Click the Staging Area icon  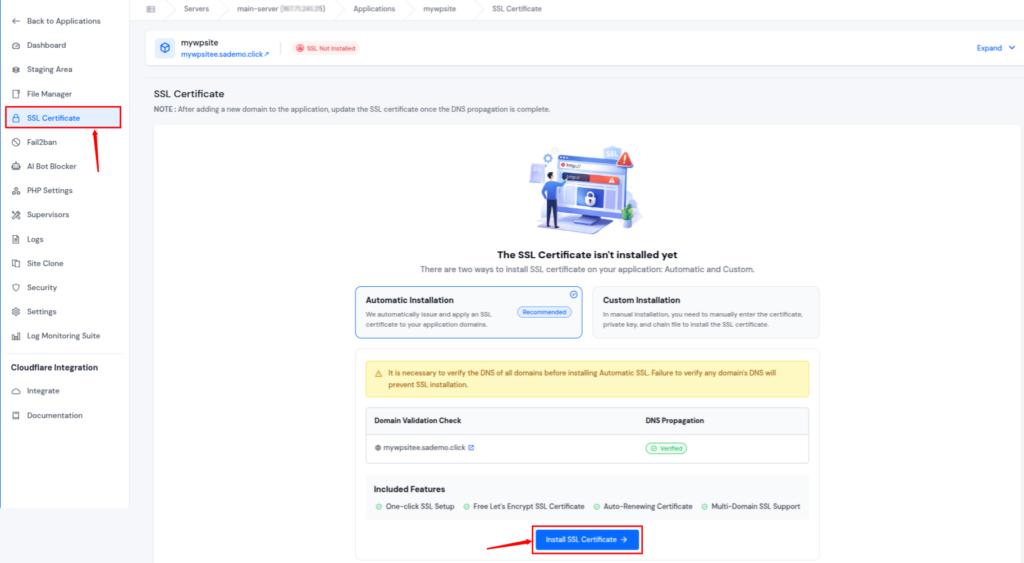tap(16, 69)
